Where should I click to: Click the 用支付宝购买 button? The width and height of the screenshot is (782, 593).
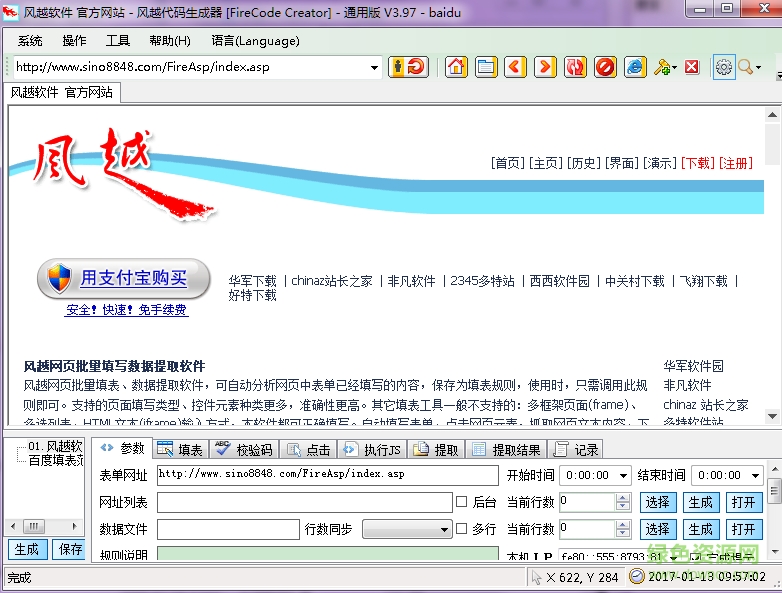[x=124, y=278]
